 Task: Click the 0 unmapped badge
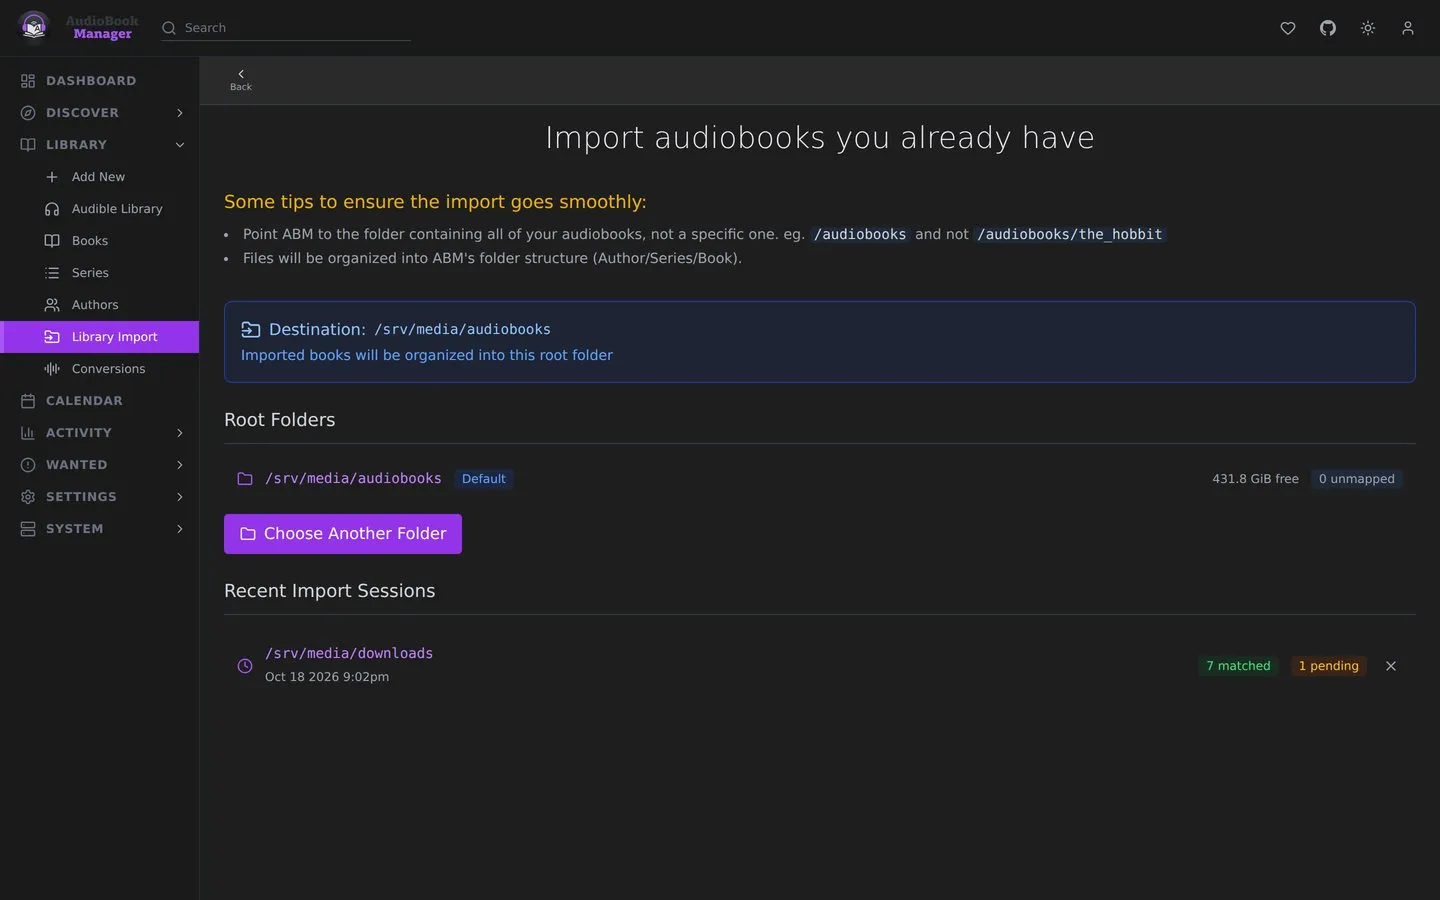(x=1356, y=479)
